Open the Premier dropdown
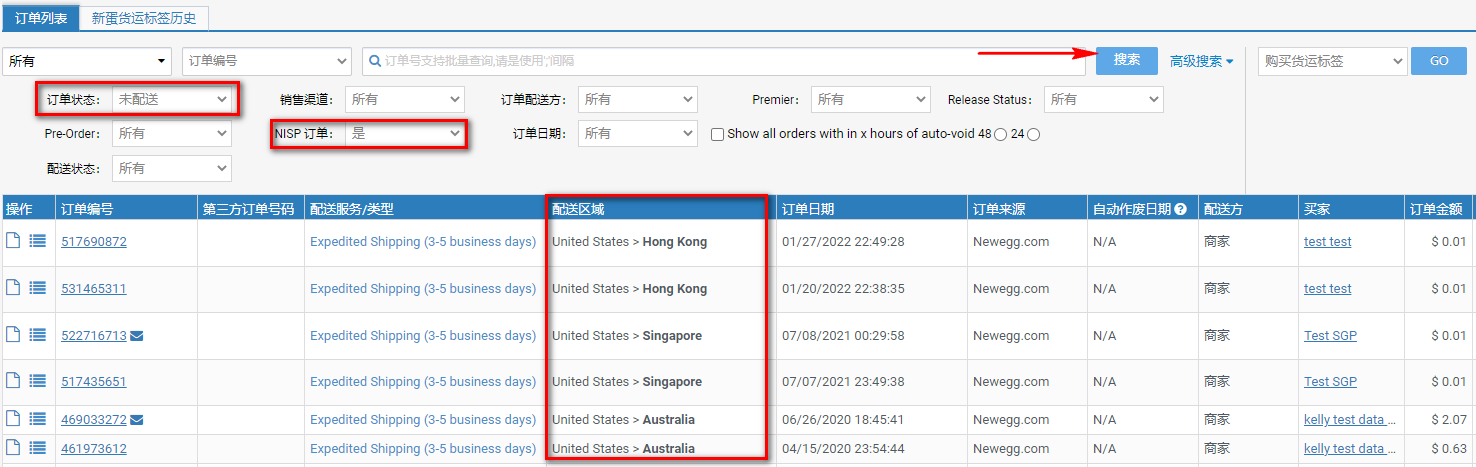Viewport: 1476px width, 467px height. [870, 100]
